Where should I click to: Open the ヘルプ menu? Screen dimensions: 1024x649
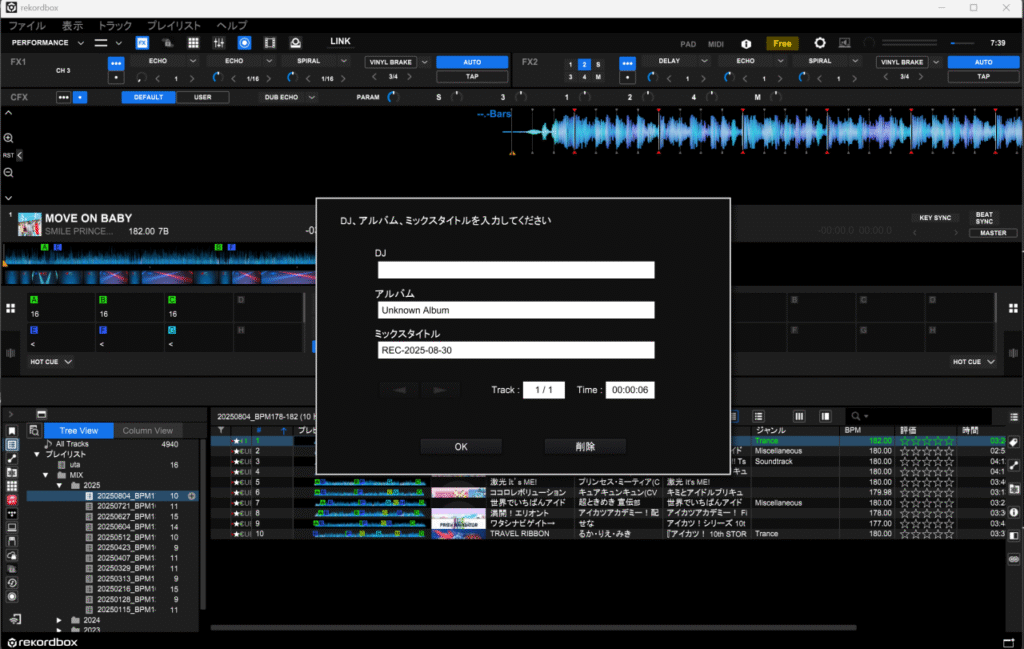(x=232, y=25)
